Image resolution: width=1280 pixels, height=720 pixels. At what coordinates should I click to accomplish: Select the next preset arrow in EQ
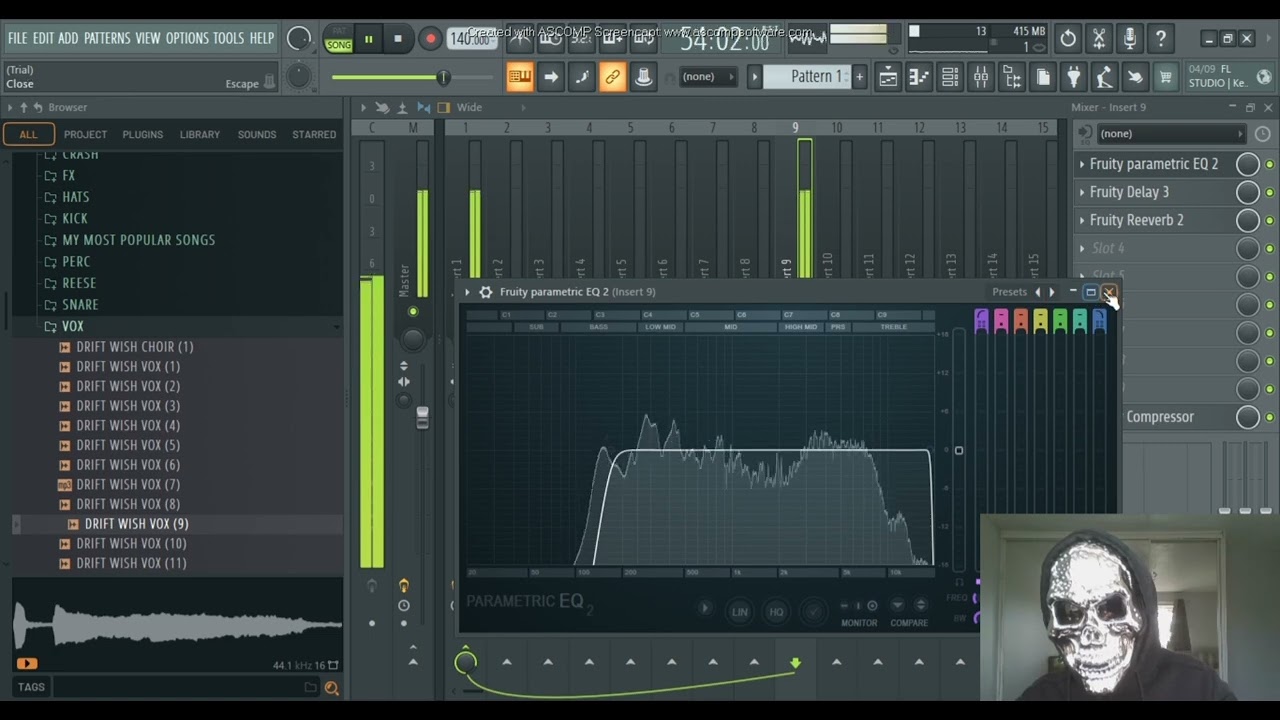(x=1052, y=292)
